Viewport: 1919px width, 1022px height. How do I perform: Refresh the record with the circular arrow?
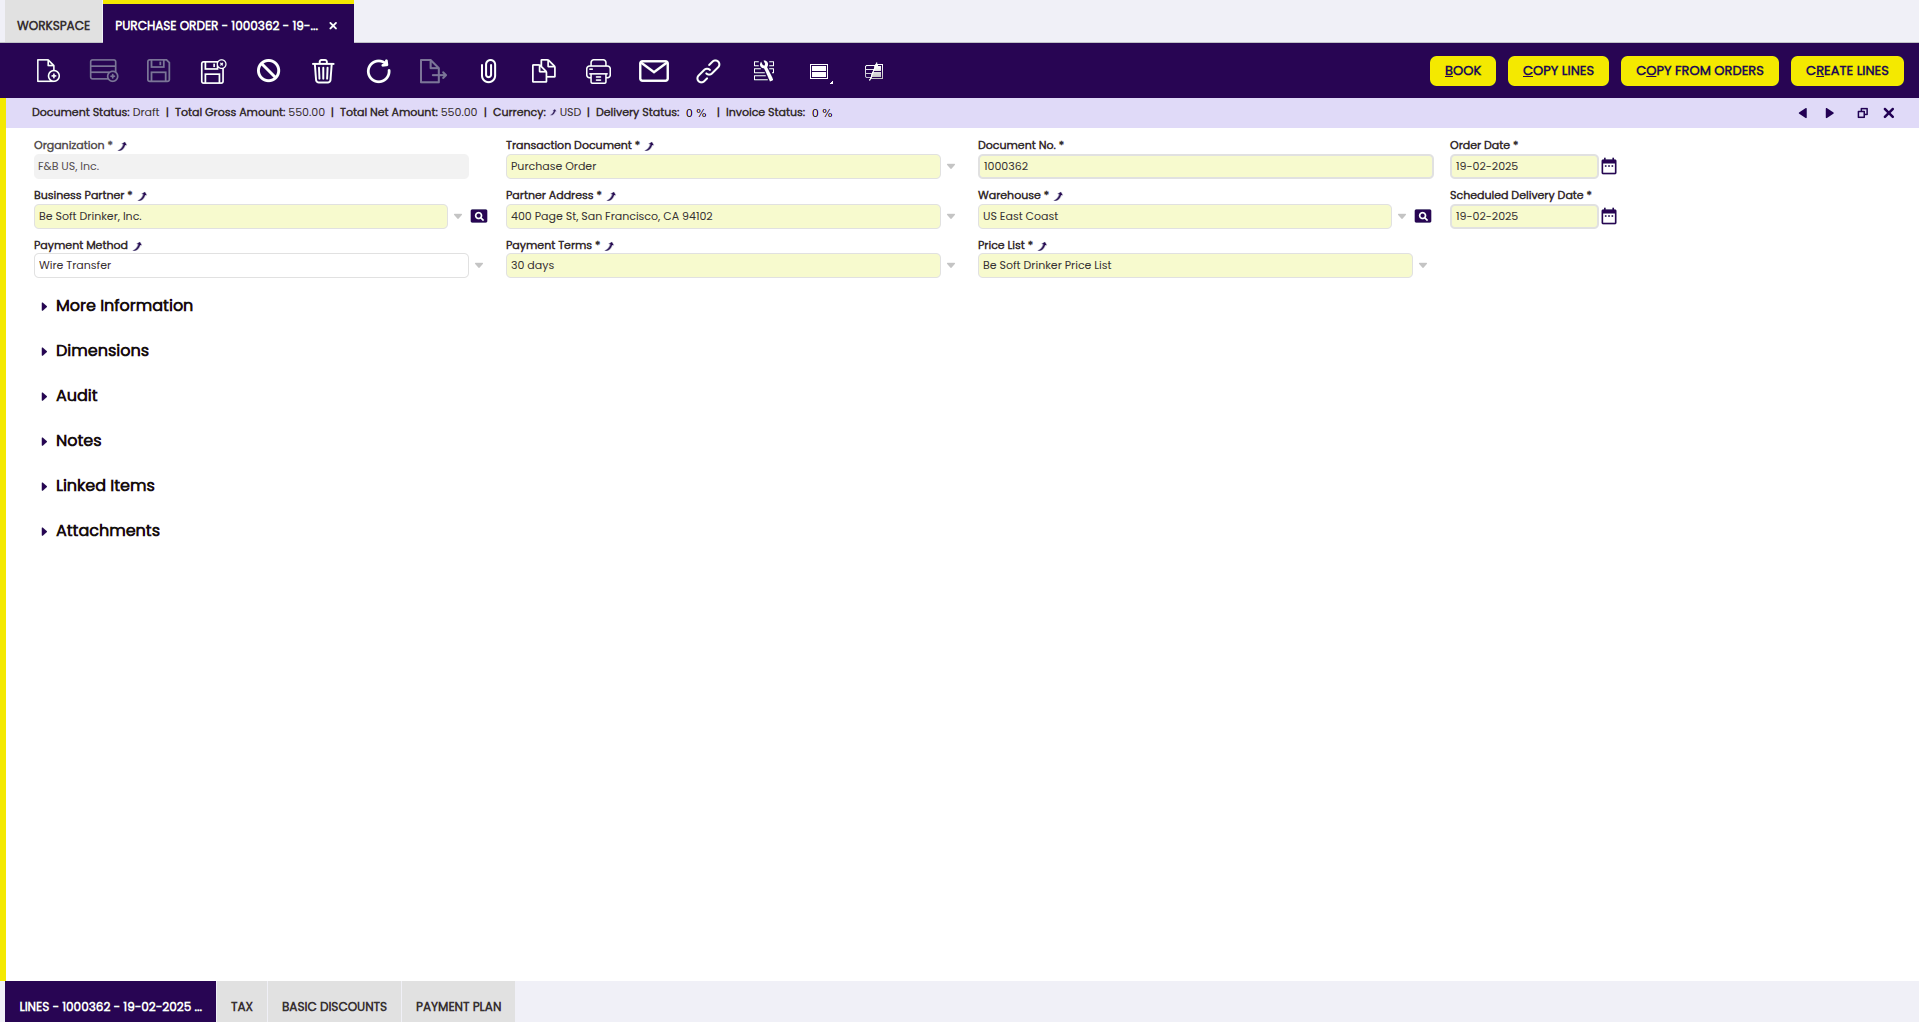(x=378, y=71)
